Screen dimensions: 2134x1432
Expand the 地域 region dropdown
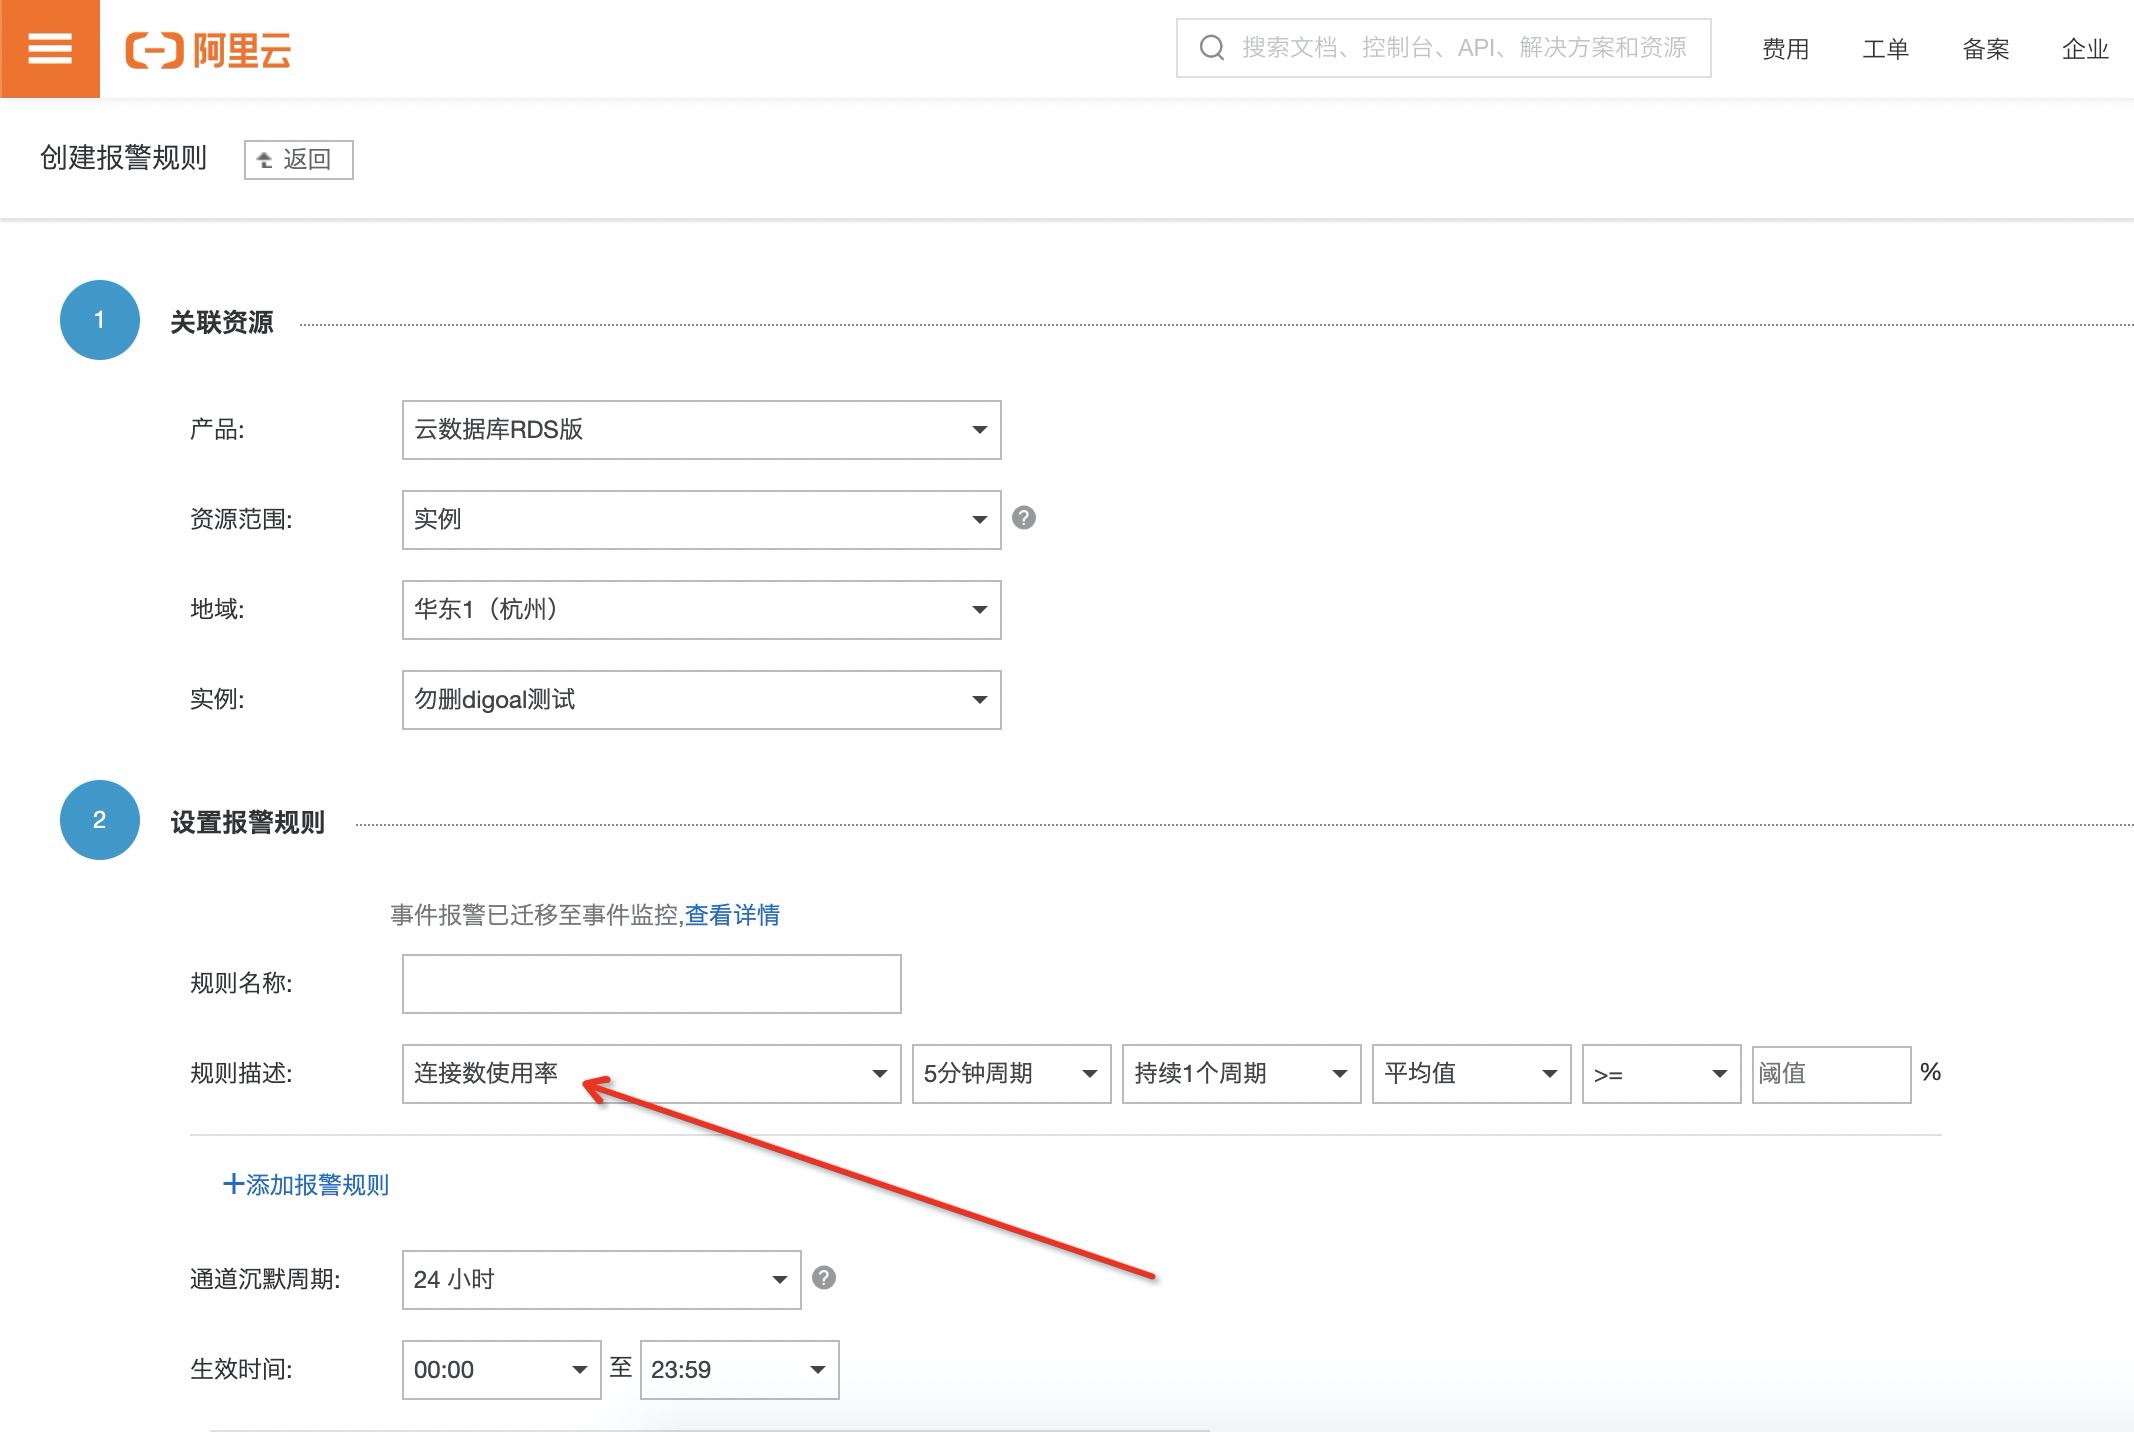pyautogui.click(x=700, y=610)
